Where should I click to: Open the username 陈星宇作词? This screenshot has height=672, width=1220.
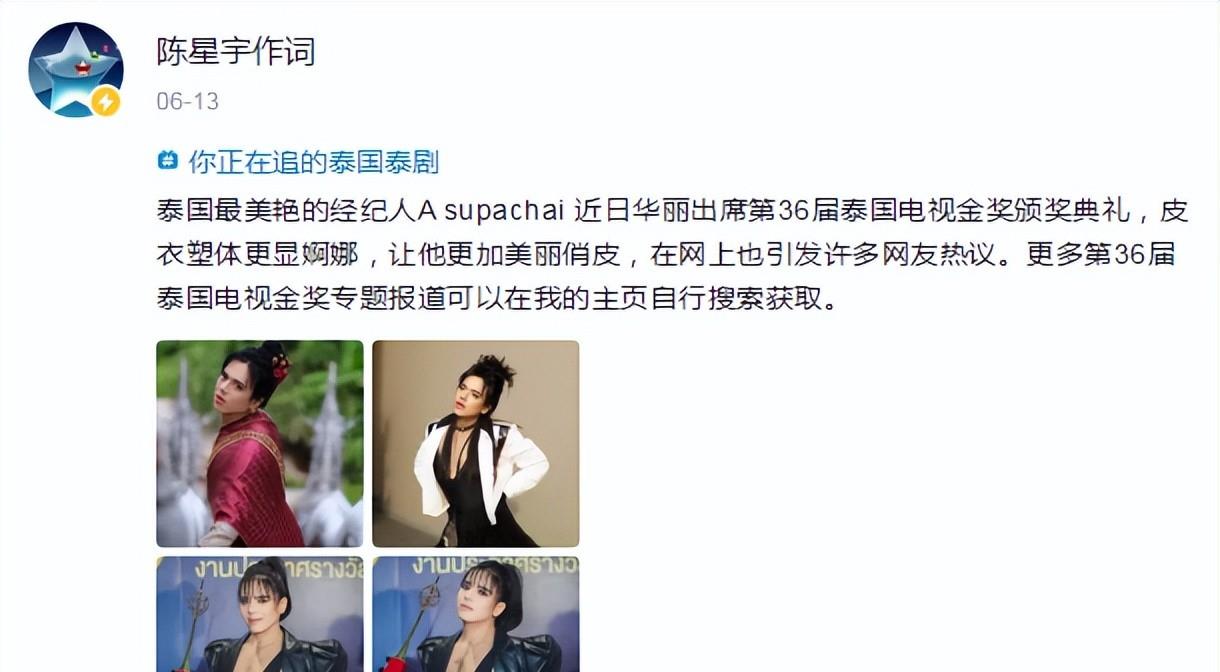[x=236, y=52]
